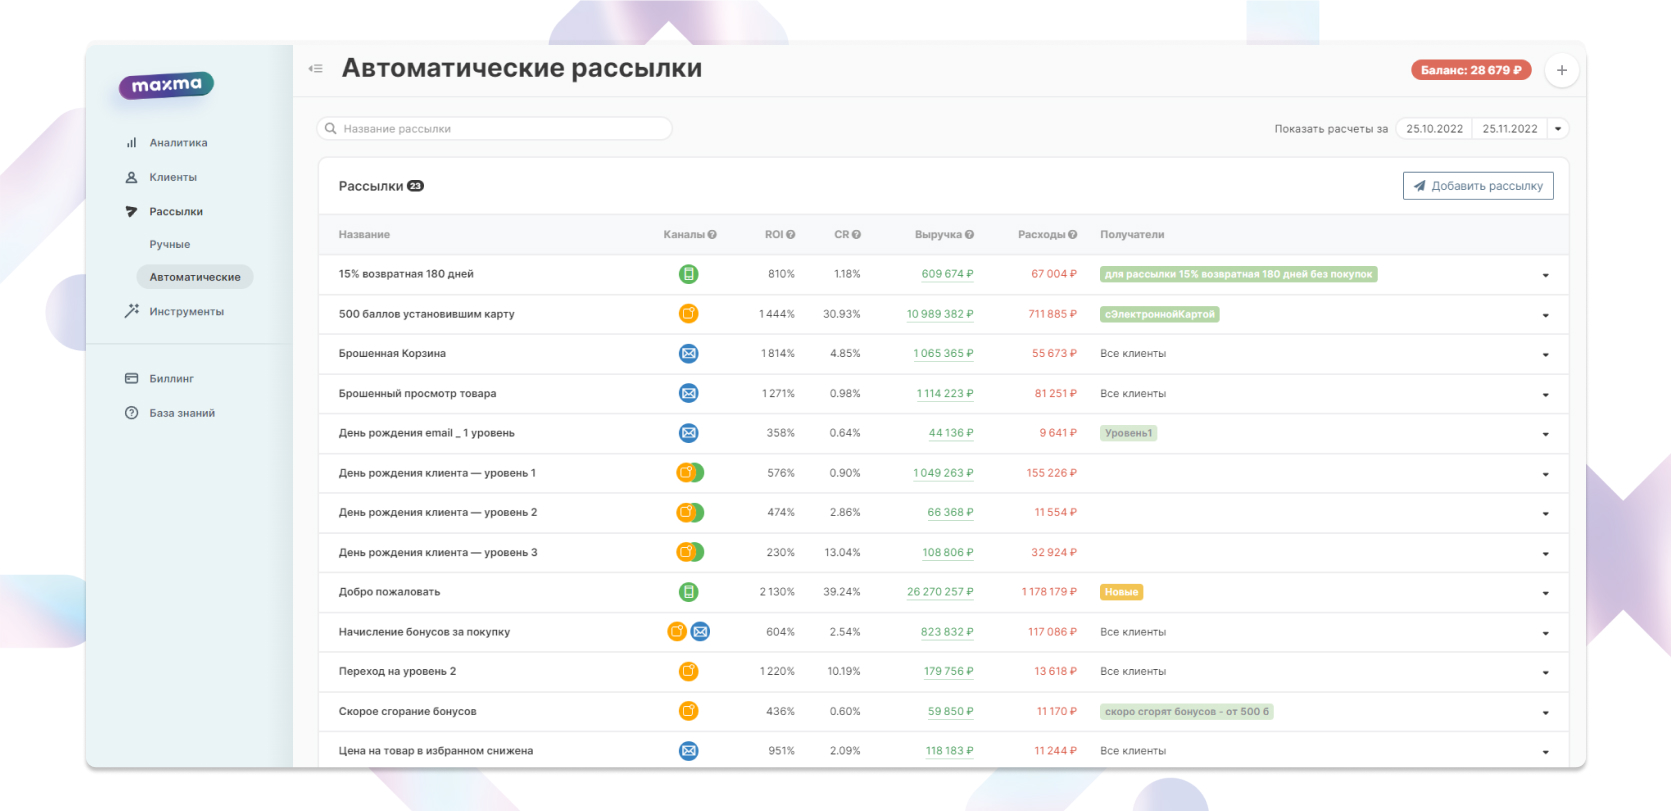1671x811 pixels.
Task: Go to Биллинг in the sidebar
Action: pos(171,379)
